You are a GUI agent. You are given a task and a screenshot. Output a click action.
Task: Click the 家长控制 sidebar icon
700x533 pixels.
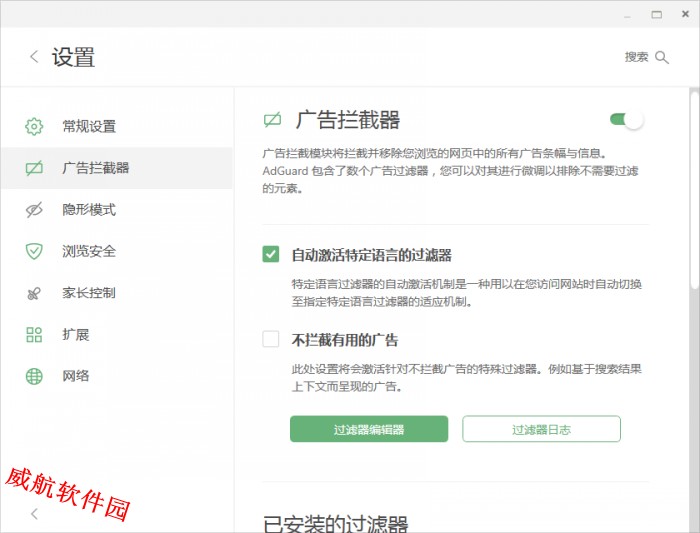pyautogui.click(x=34, y=293)
